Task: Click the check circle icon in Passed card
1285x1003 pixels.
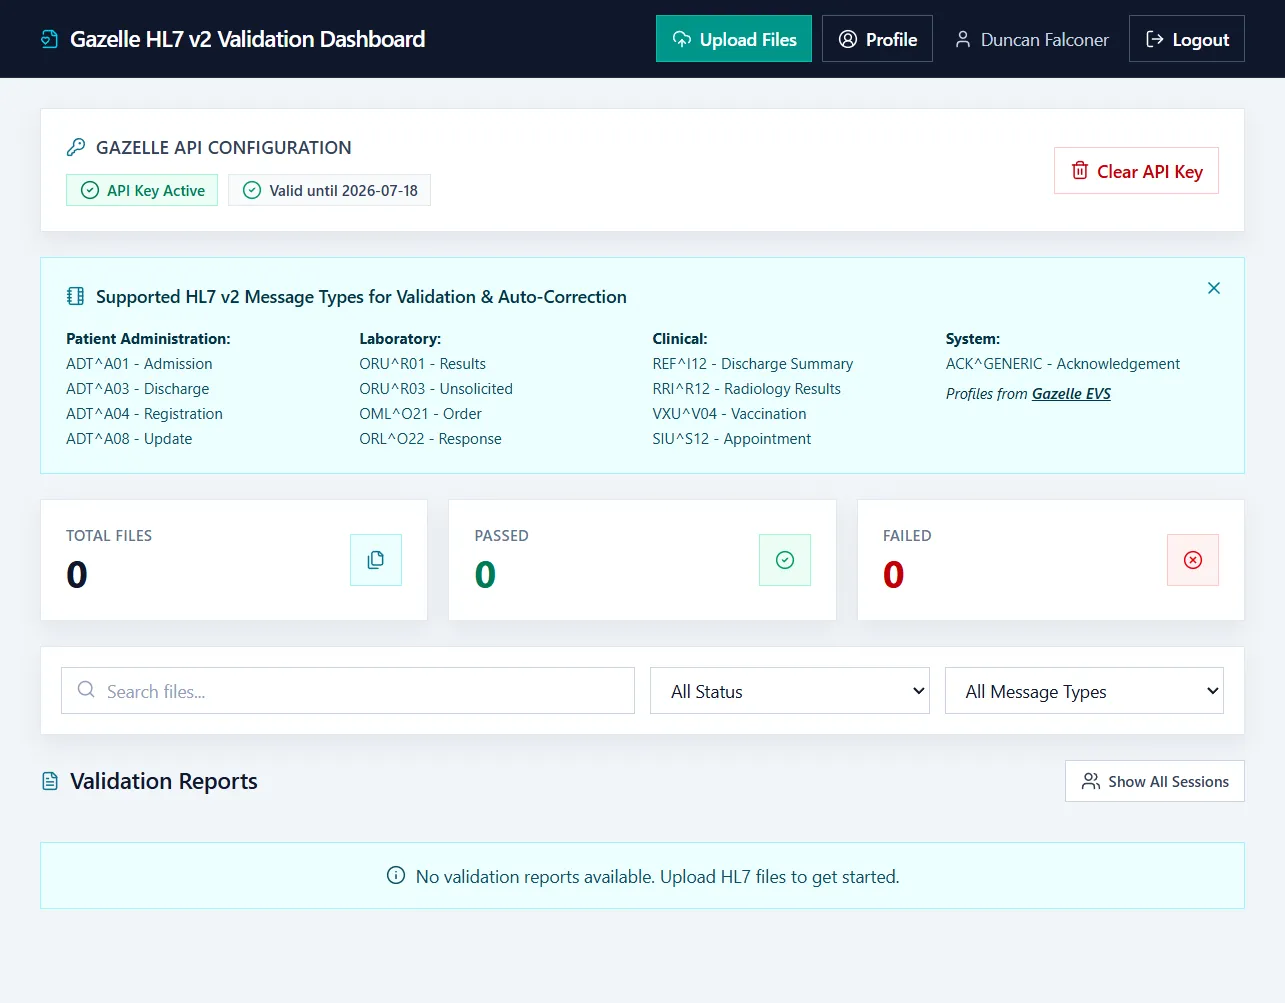Action: click(x=785, y=560)
